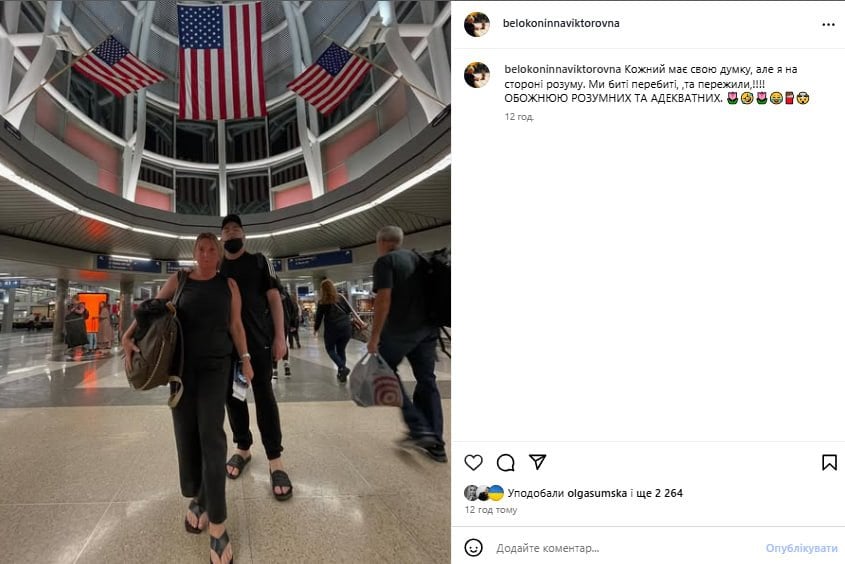The width and height of the screenshot is (845, 564).
Task: Click the avatar beside the caption
Action: [477, 75]
